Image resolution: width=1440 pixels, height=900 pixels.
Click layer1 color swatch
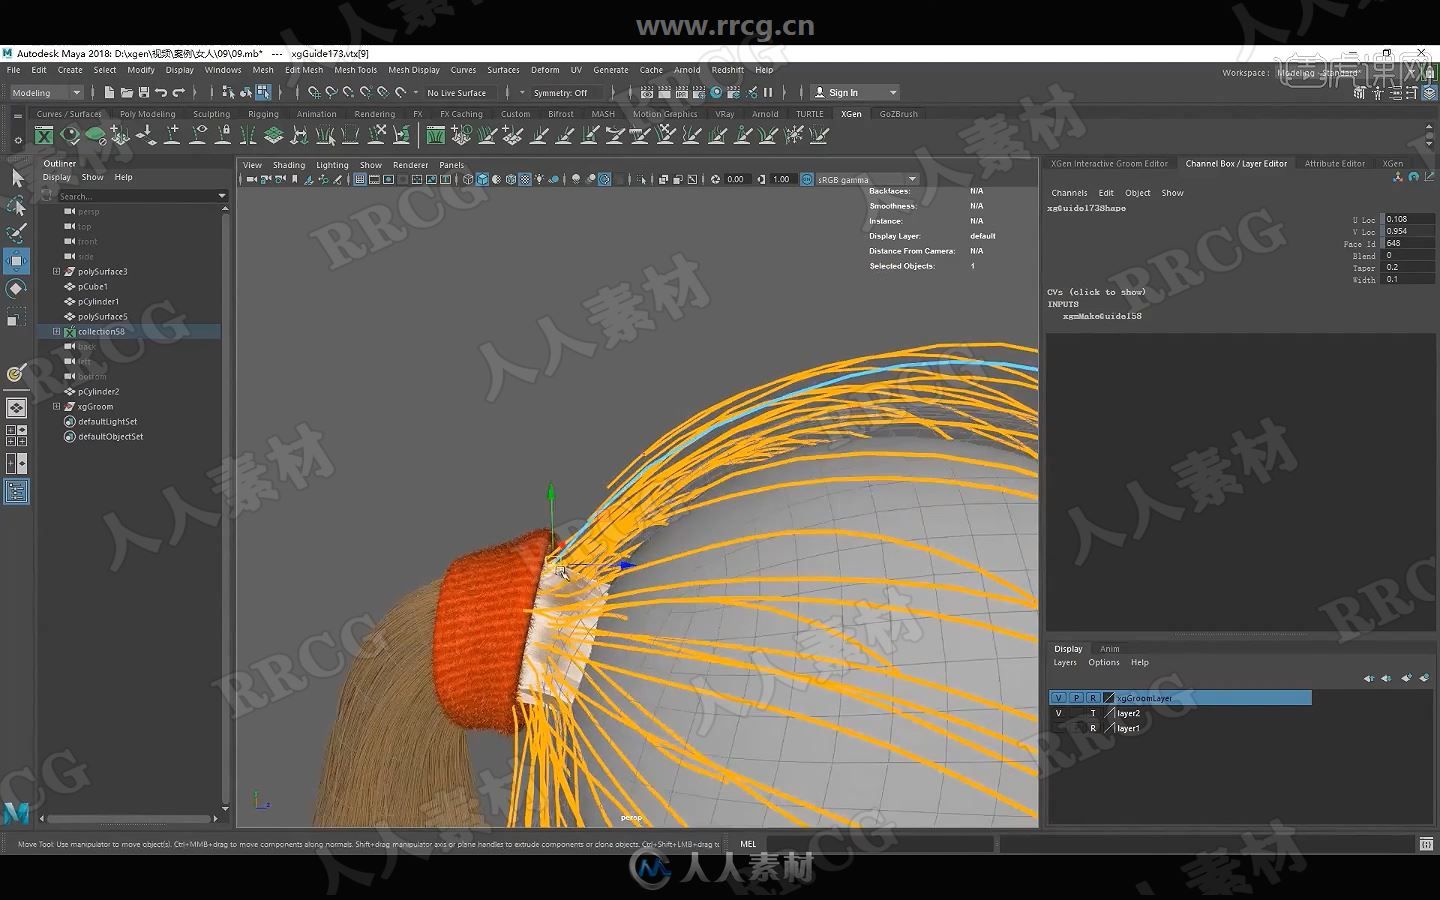pyautogui.click(x=1108, y=728)
